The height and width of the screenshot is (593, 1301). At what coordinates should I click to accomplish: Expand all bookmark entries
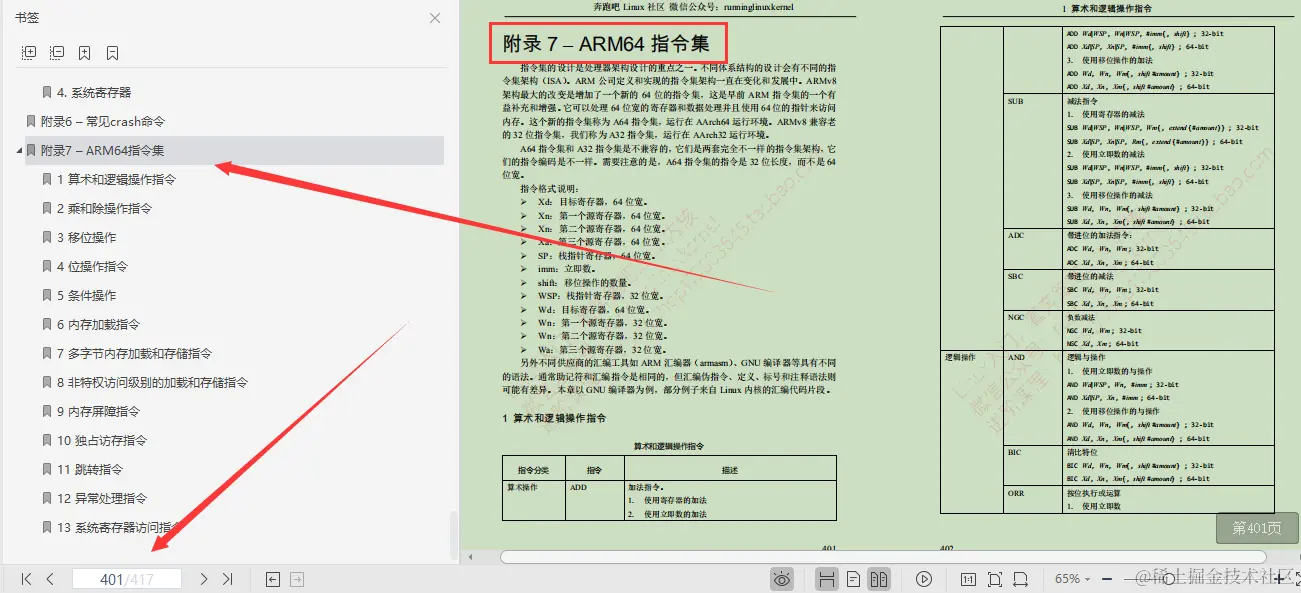28,52
